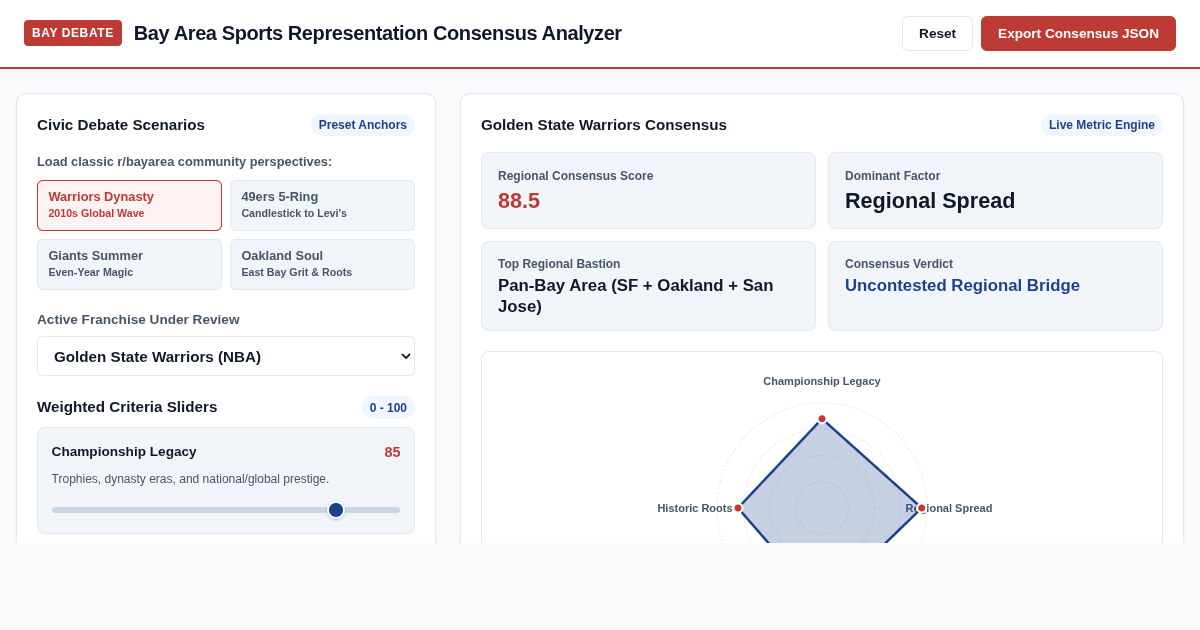Click the Preset Anchors badge
Viewport: 1200px width, 630px height.
(x=363, y=125)
